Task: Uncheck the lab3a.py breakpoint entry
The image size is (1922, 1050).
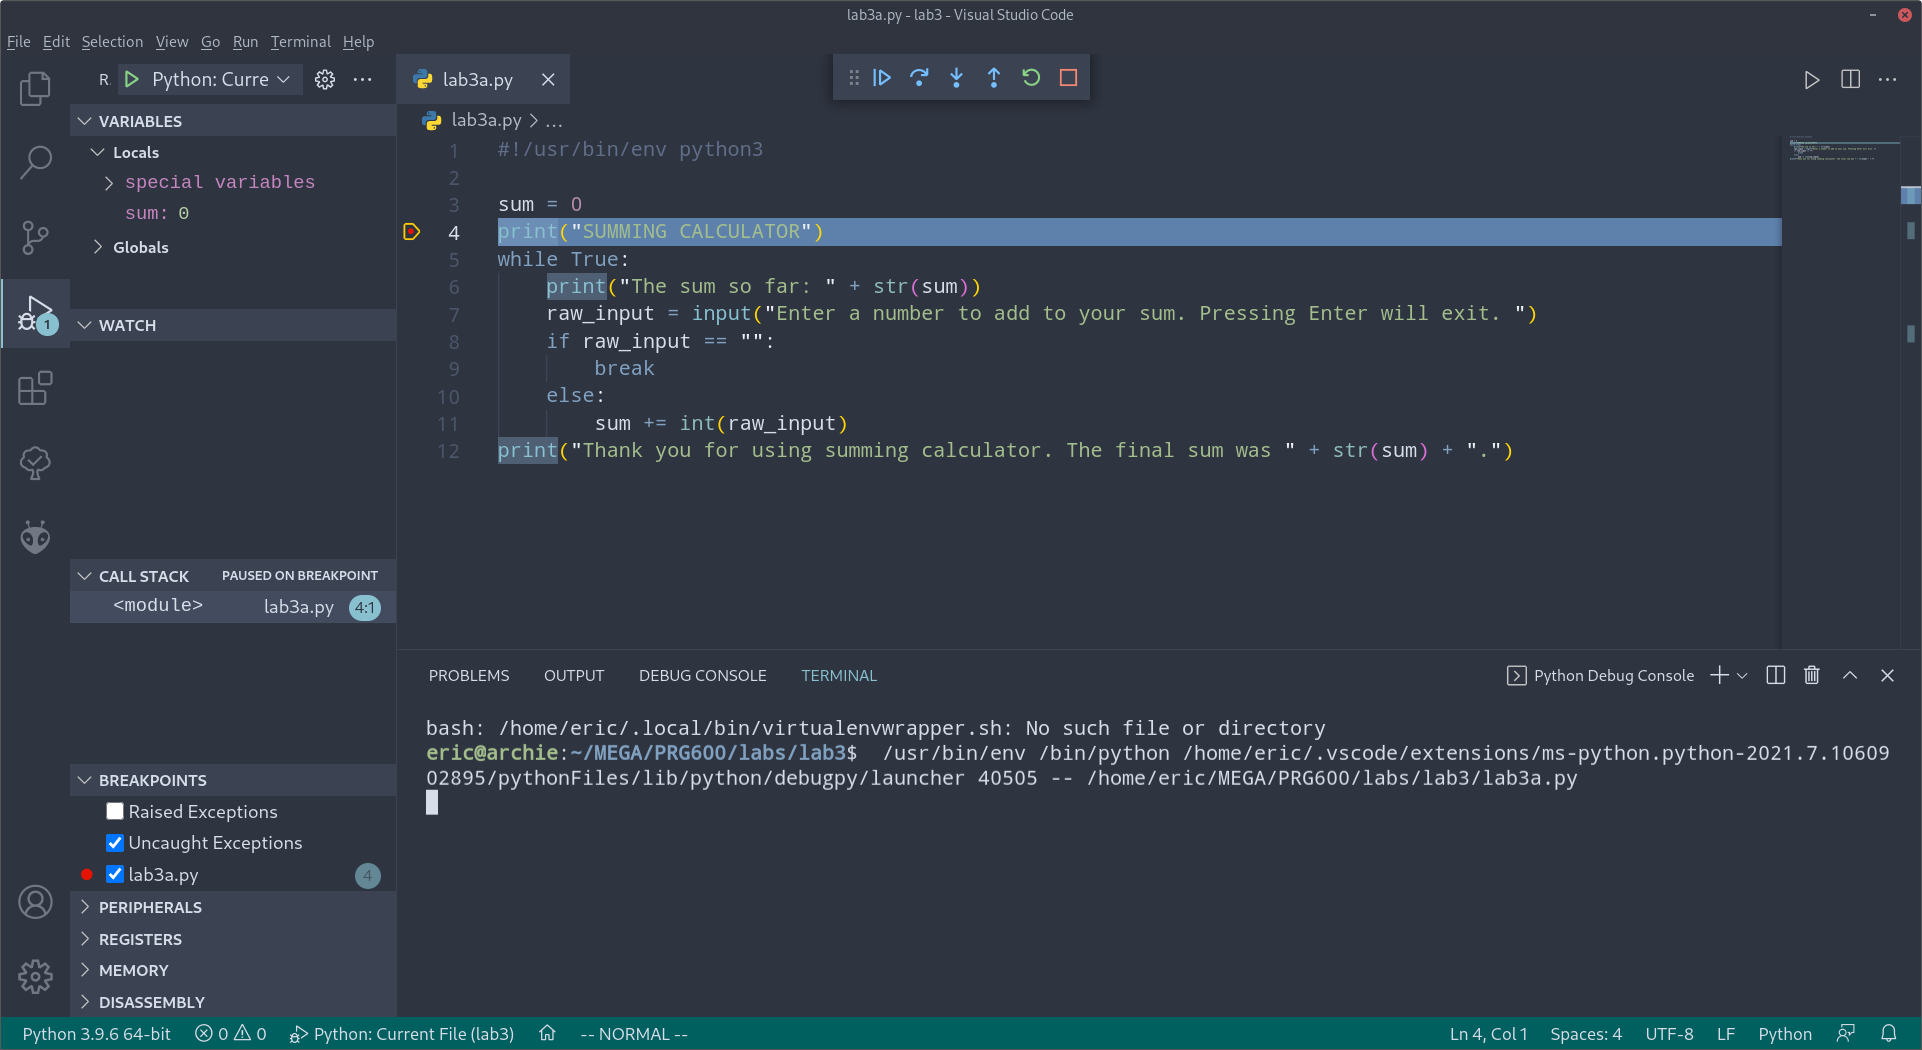Action: pyautogui.click(x=114, y=874)
